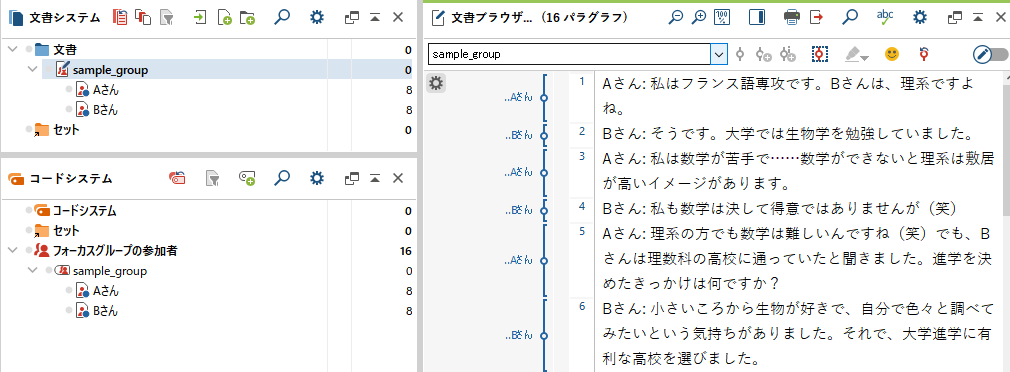Reset code activations in Code System (コードシステム) panel
The image size is (1010, 372).
177,178
